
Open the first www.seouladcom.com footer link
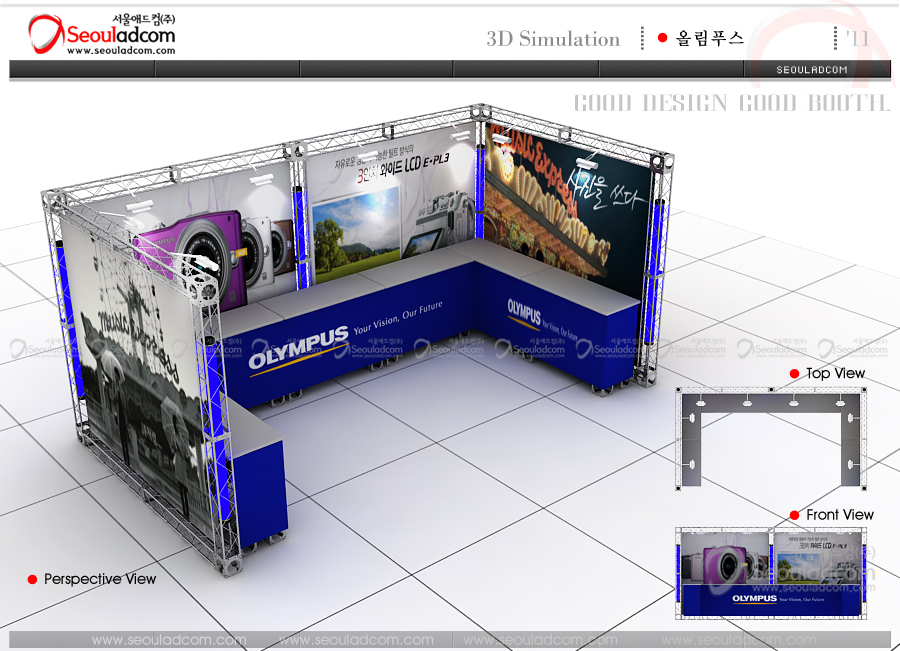pos(168,640)
